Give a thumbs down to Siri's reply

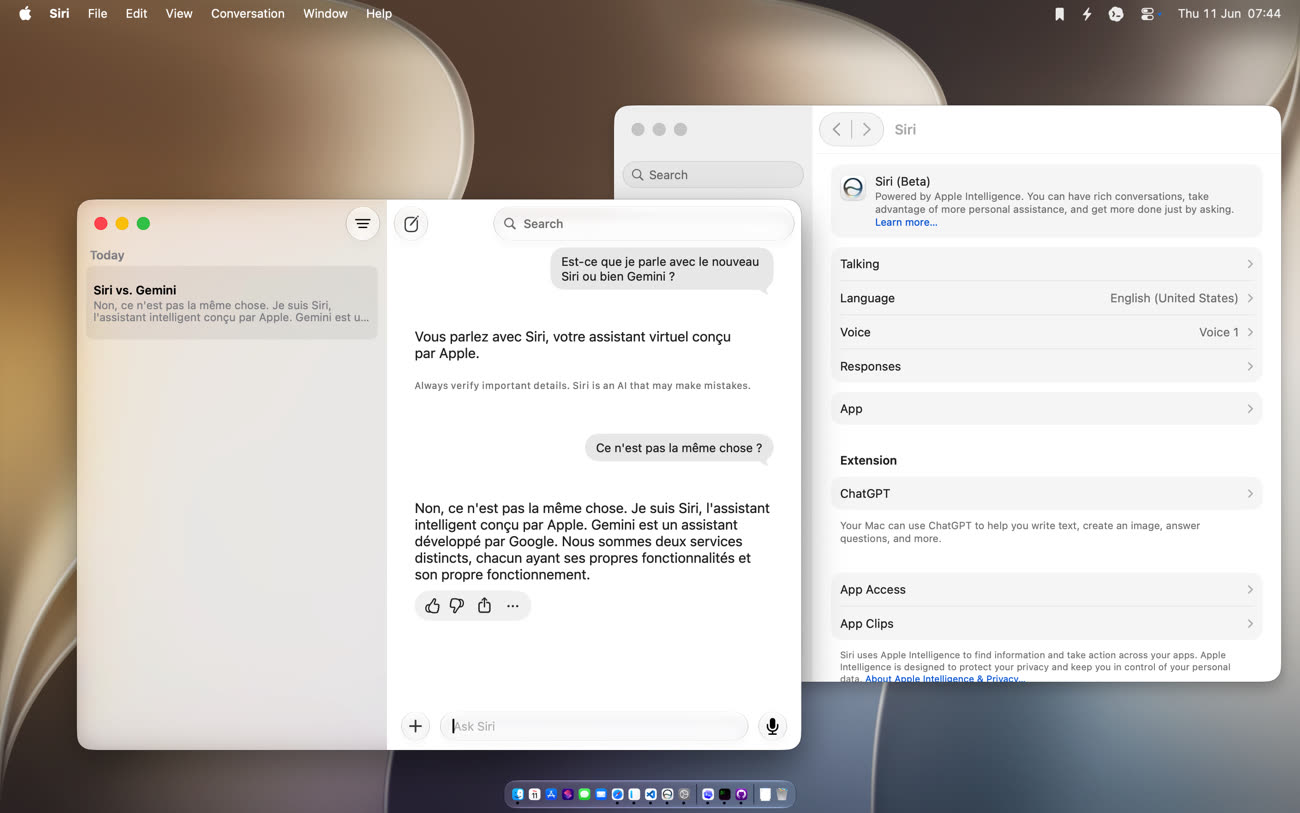click(457, 606)
